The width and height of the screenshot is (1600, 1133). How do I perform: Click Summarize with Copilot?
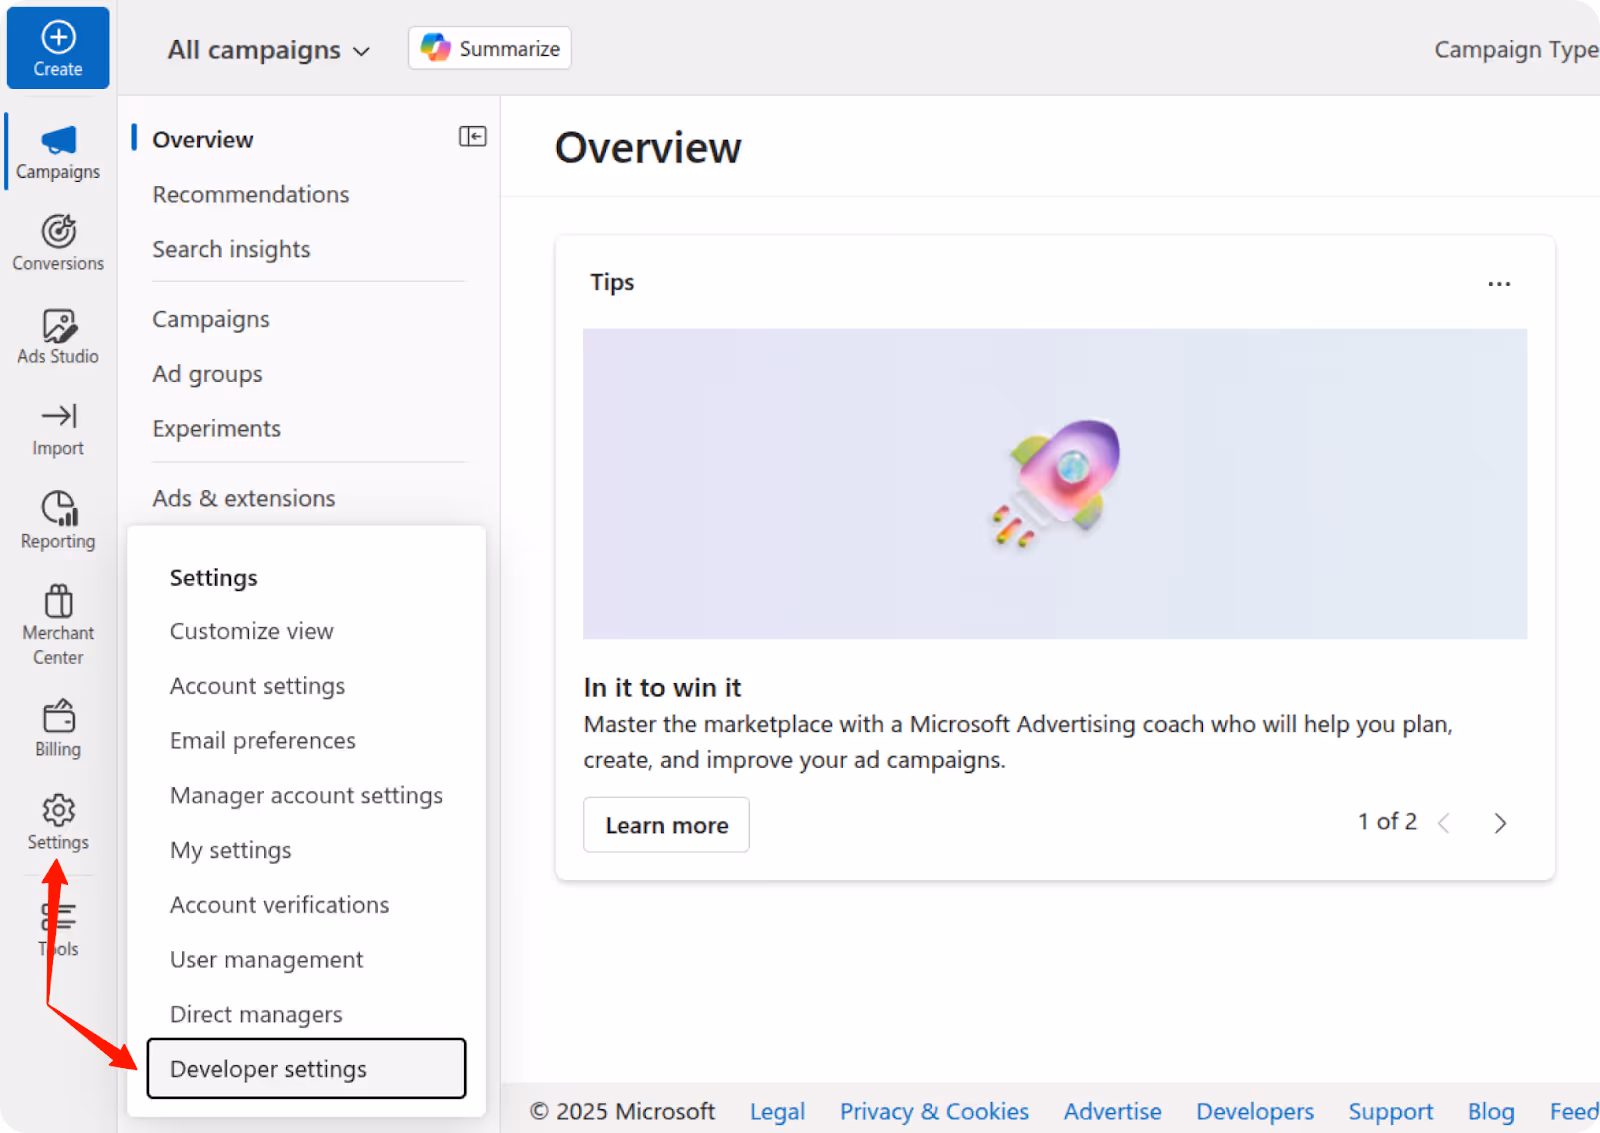(489, 47)
